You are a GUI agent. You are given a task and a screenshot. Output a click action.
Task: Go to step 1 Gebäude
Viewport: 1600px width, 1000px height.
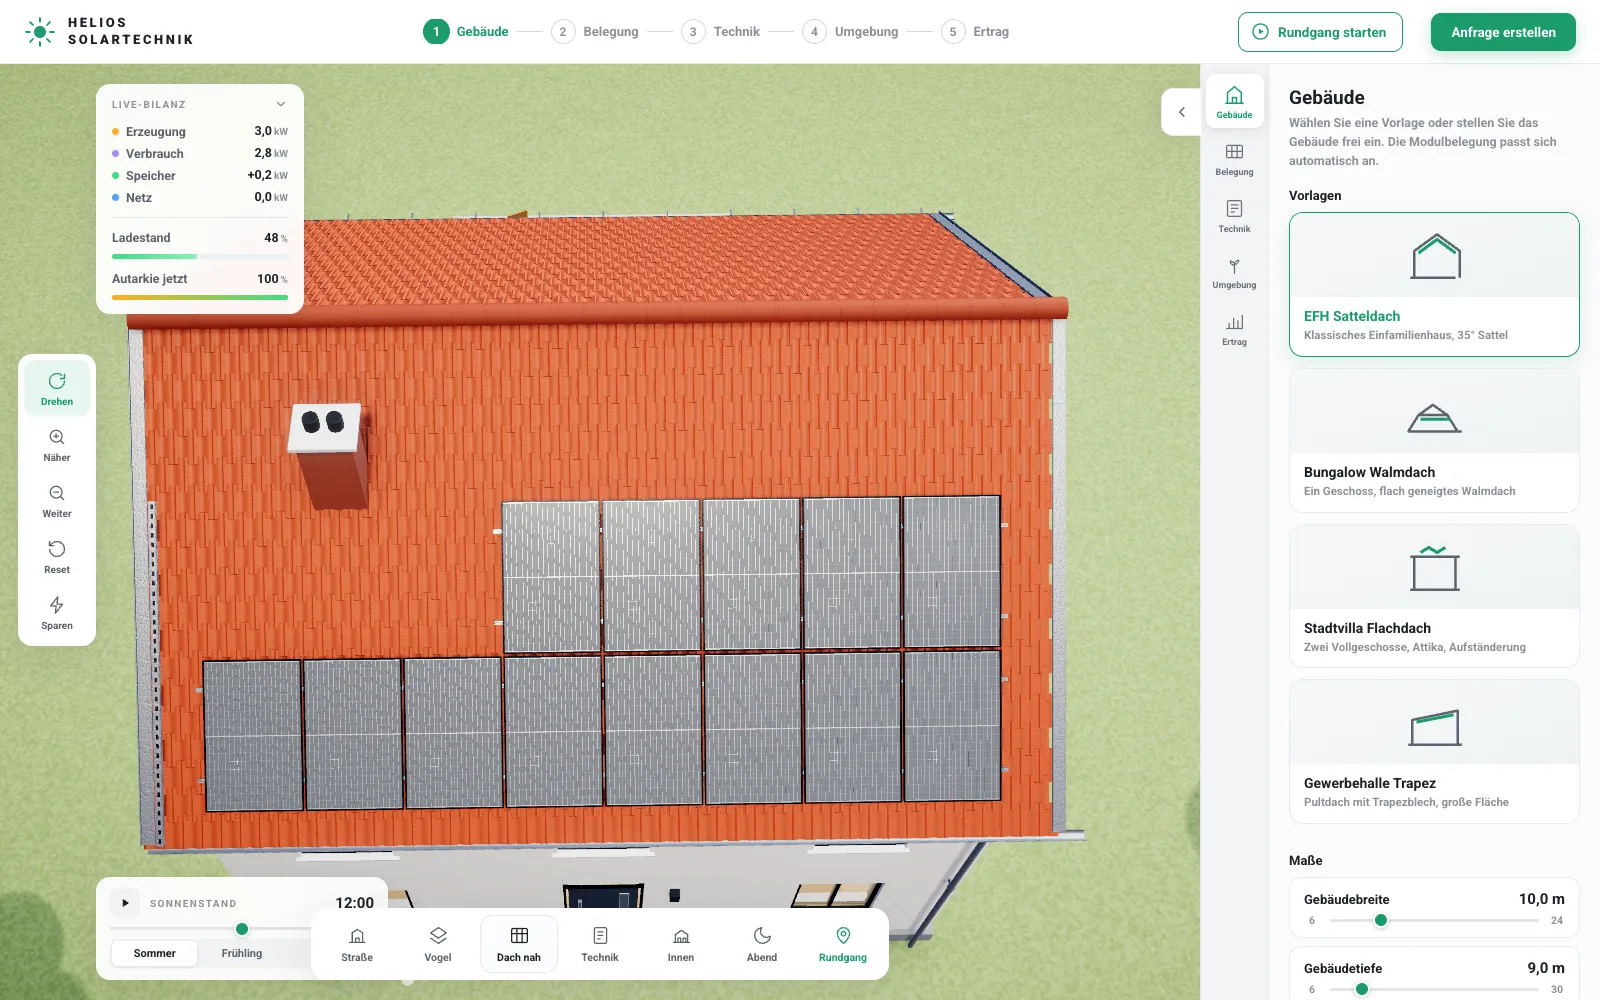pyautogui.click(x=466, y=32)
